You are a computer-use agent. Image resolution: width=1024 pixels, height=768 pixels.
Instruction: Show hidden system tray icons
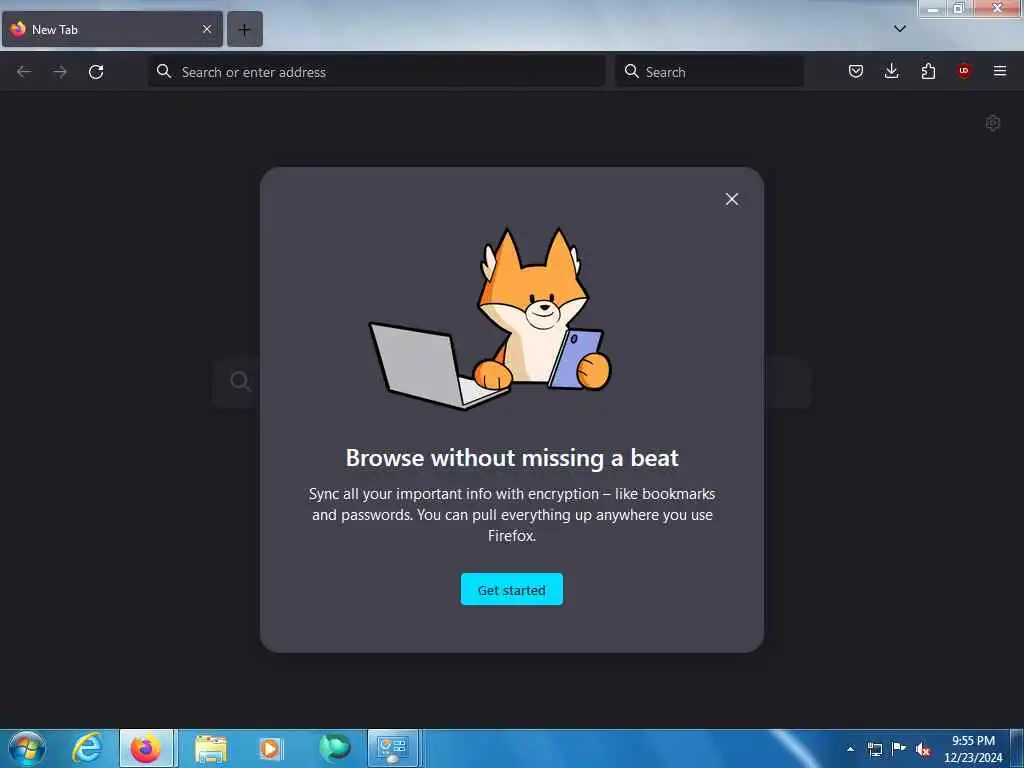(x=850, y=749)
